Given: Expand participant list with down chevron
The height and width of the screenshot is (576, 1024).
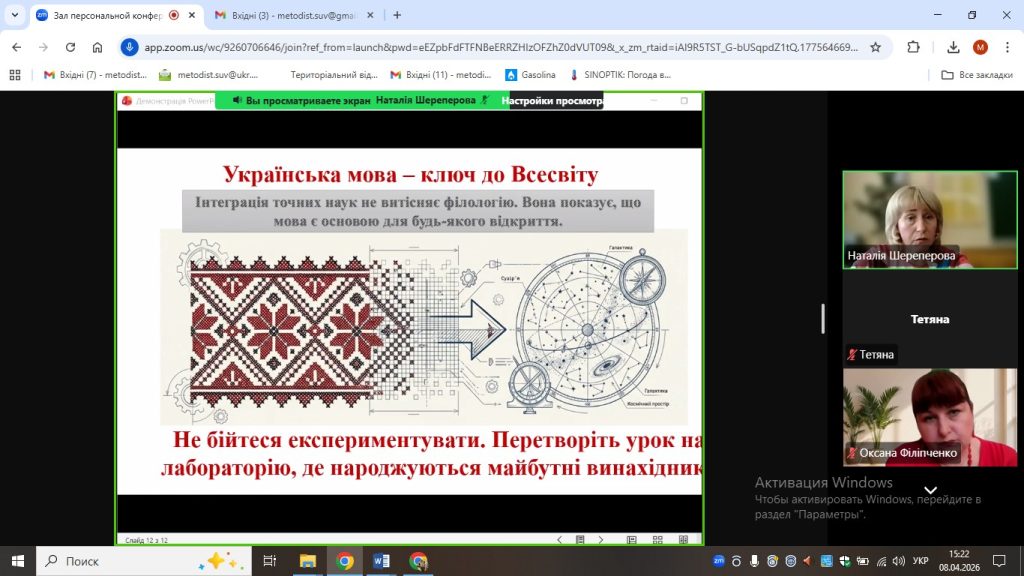Looking at the screenshot, I should click(930, 491).
